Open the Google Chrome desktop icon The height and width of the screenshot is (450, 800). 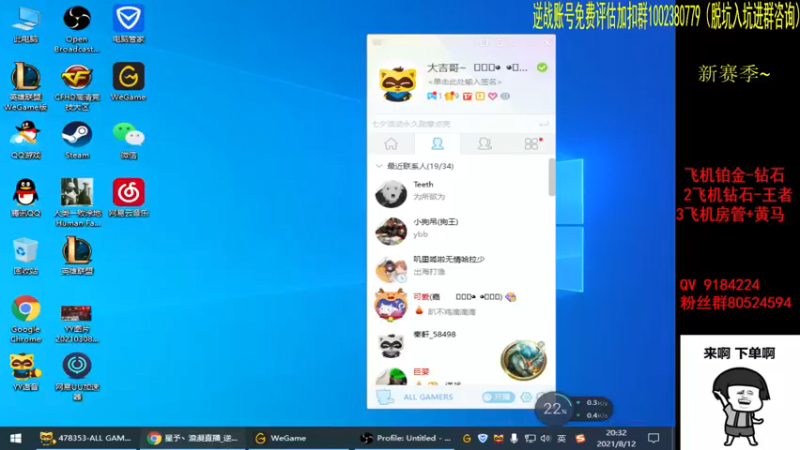pos(26,318)
